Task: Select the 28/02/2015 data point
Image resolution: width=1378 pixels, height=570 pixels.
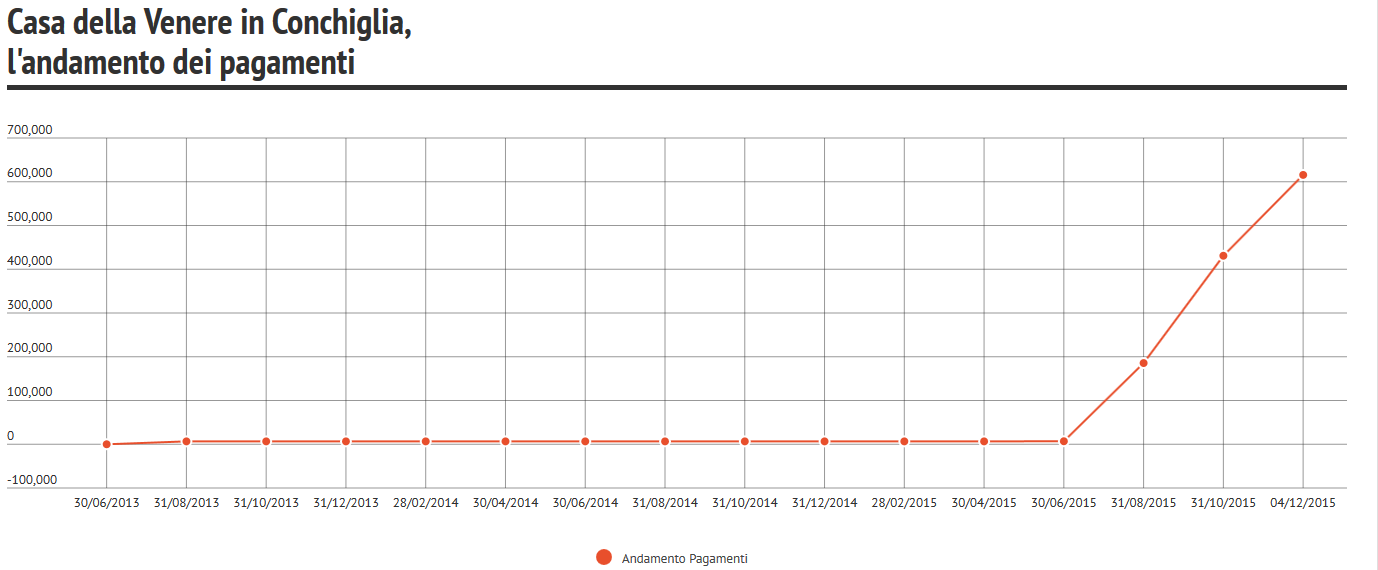Action: (904, 441)
